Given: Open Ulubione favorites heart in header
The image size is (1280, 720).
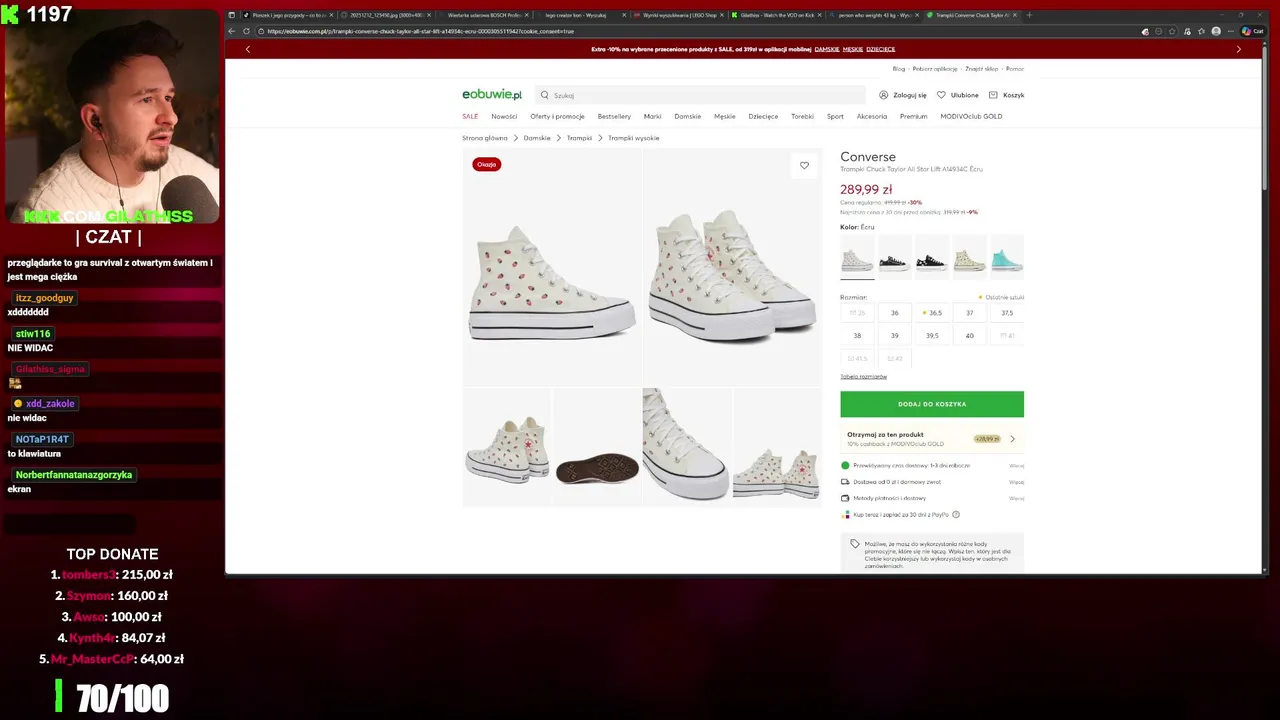Looking at the screenshot, I should (941, 95).
